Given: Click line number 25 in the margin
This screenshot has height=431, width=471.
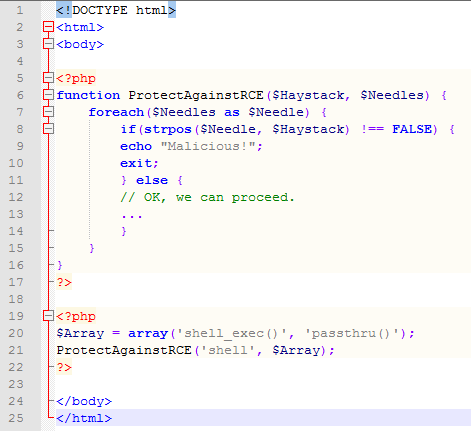Looking at the screenshot, I should 16,418.
